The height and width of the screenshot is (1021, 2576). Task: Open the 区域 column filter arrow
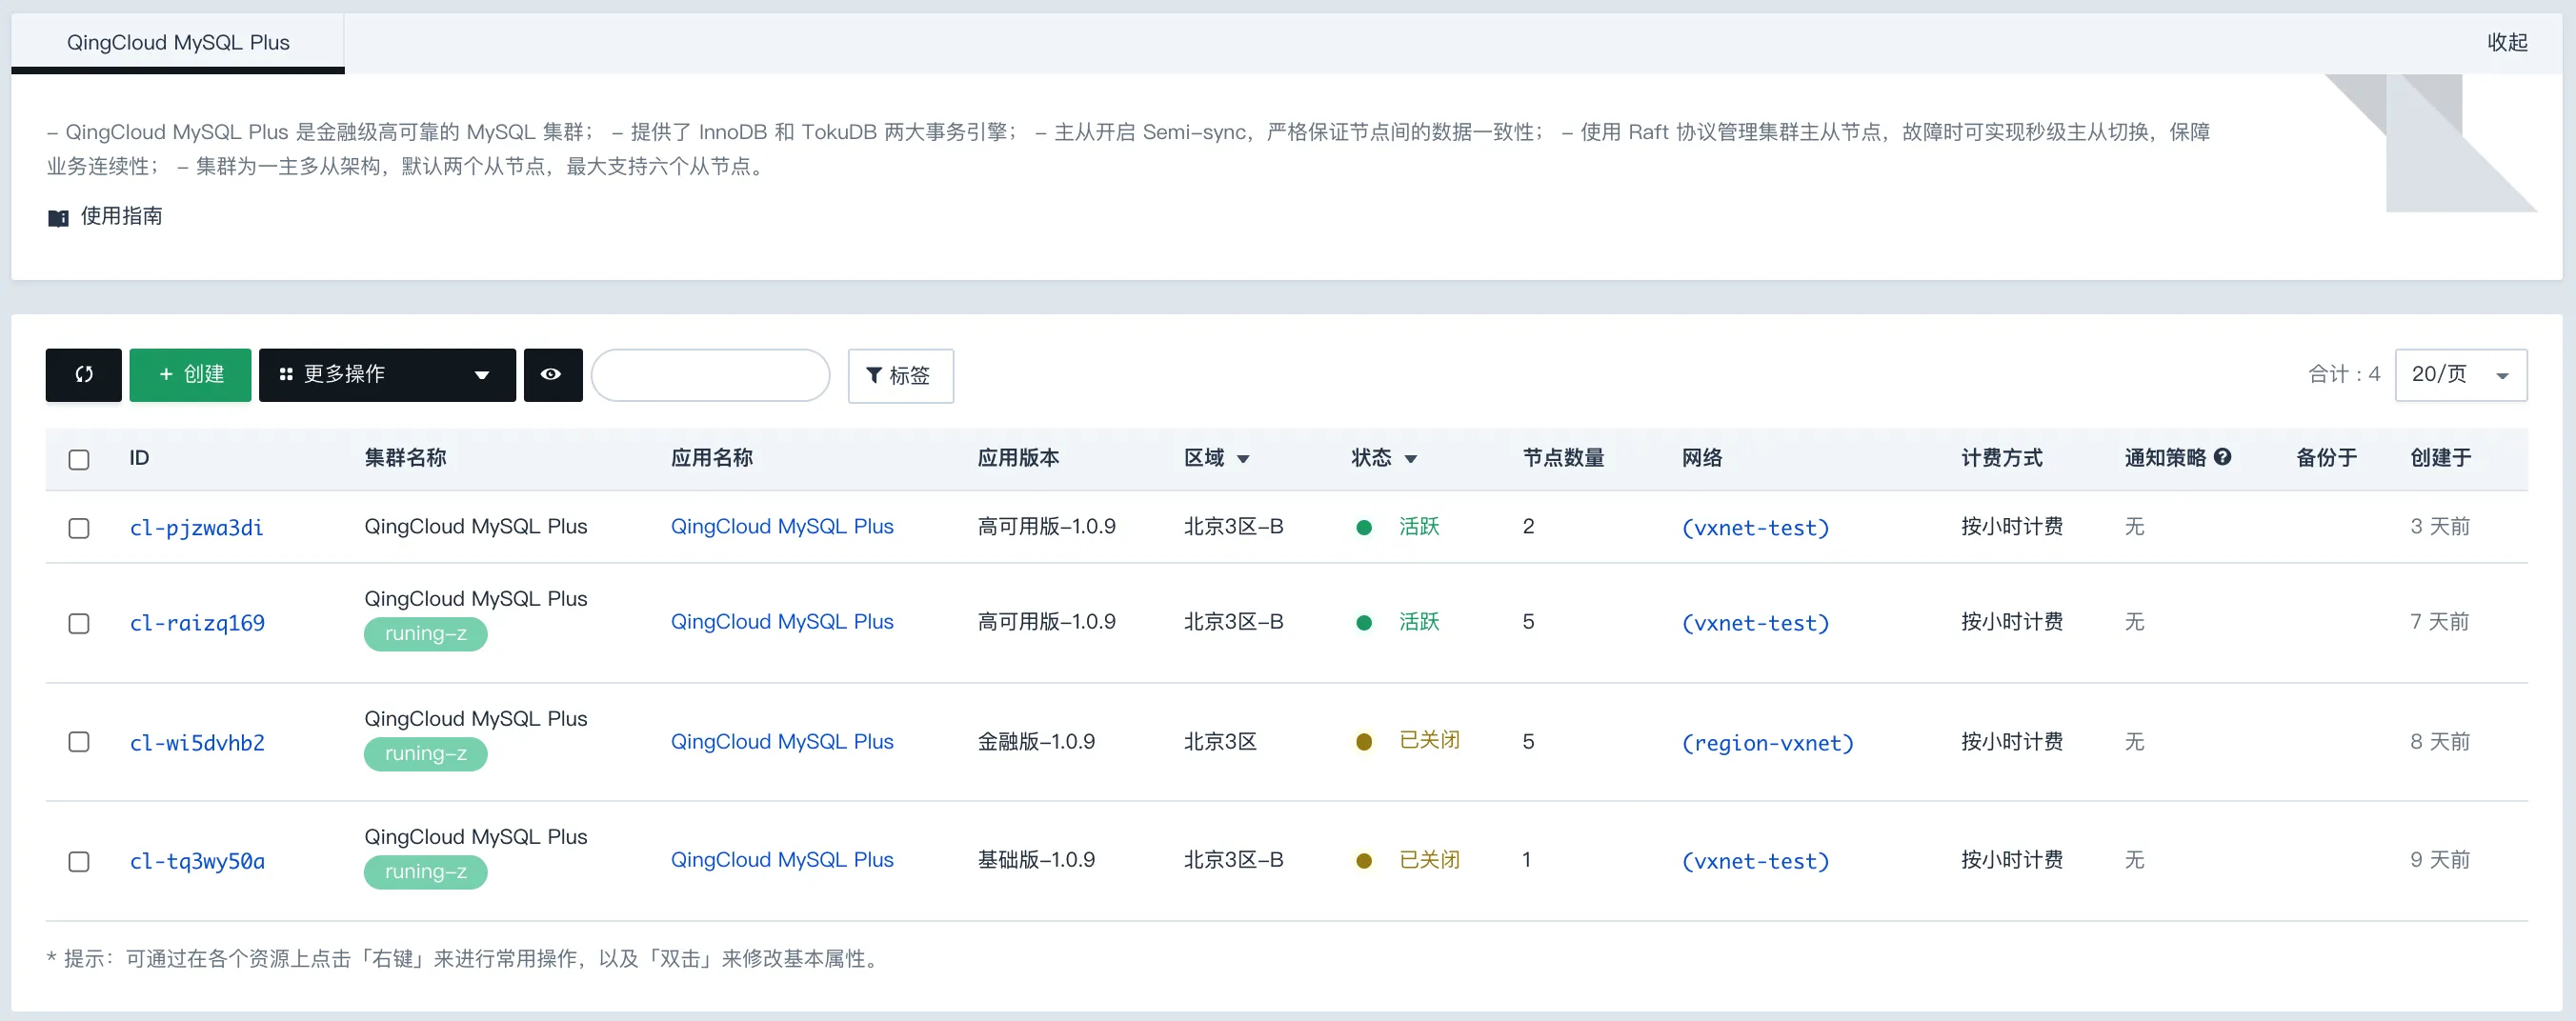pyautogui.click(x=1243, y=459)
